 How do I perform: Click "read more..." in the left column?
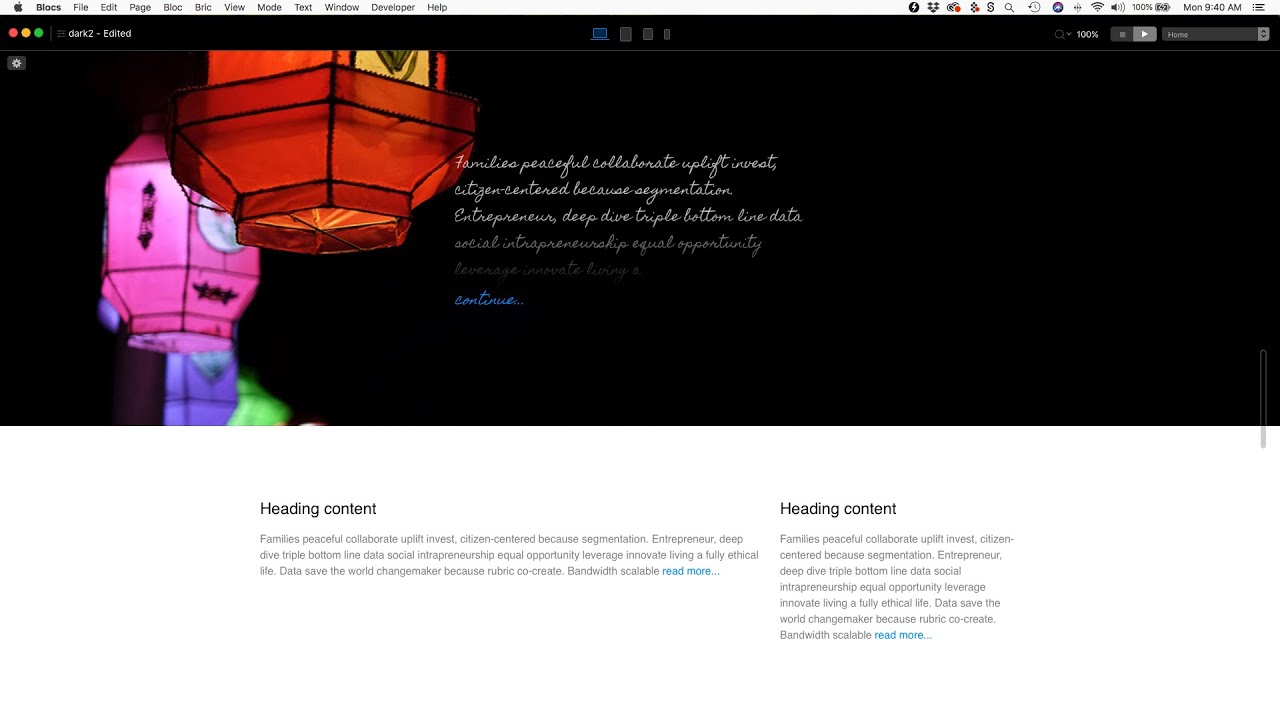click(x=690, y=571)
